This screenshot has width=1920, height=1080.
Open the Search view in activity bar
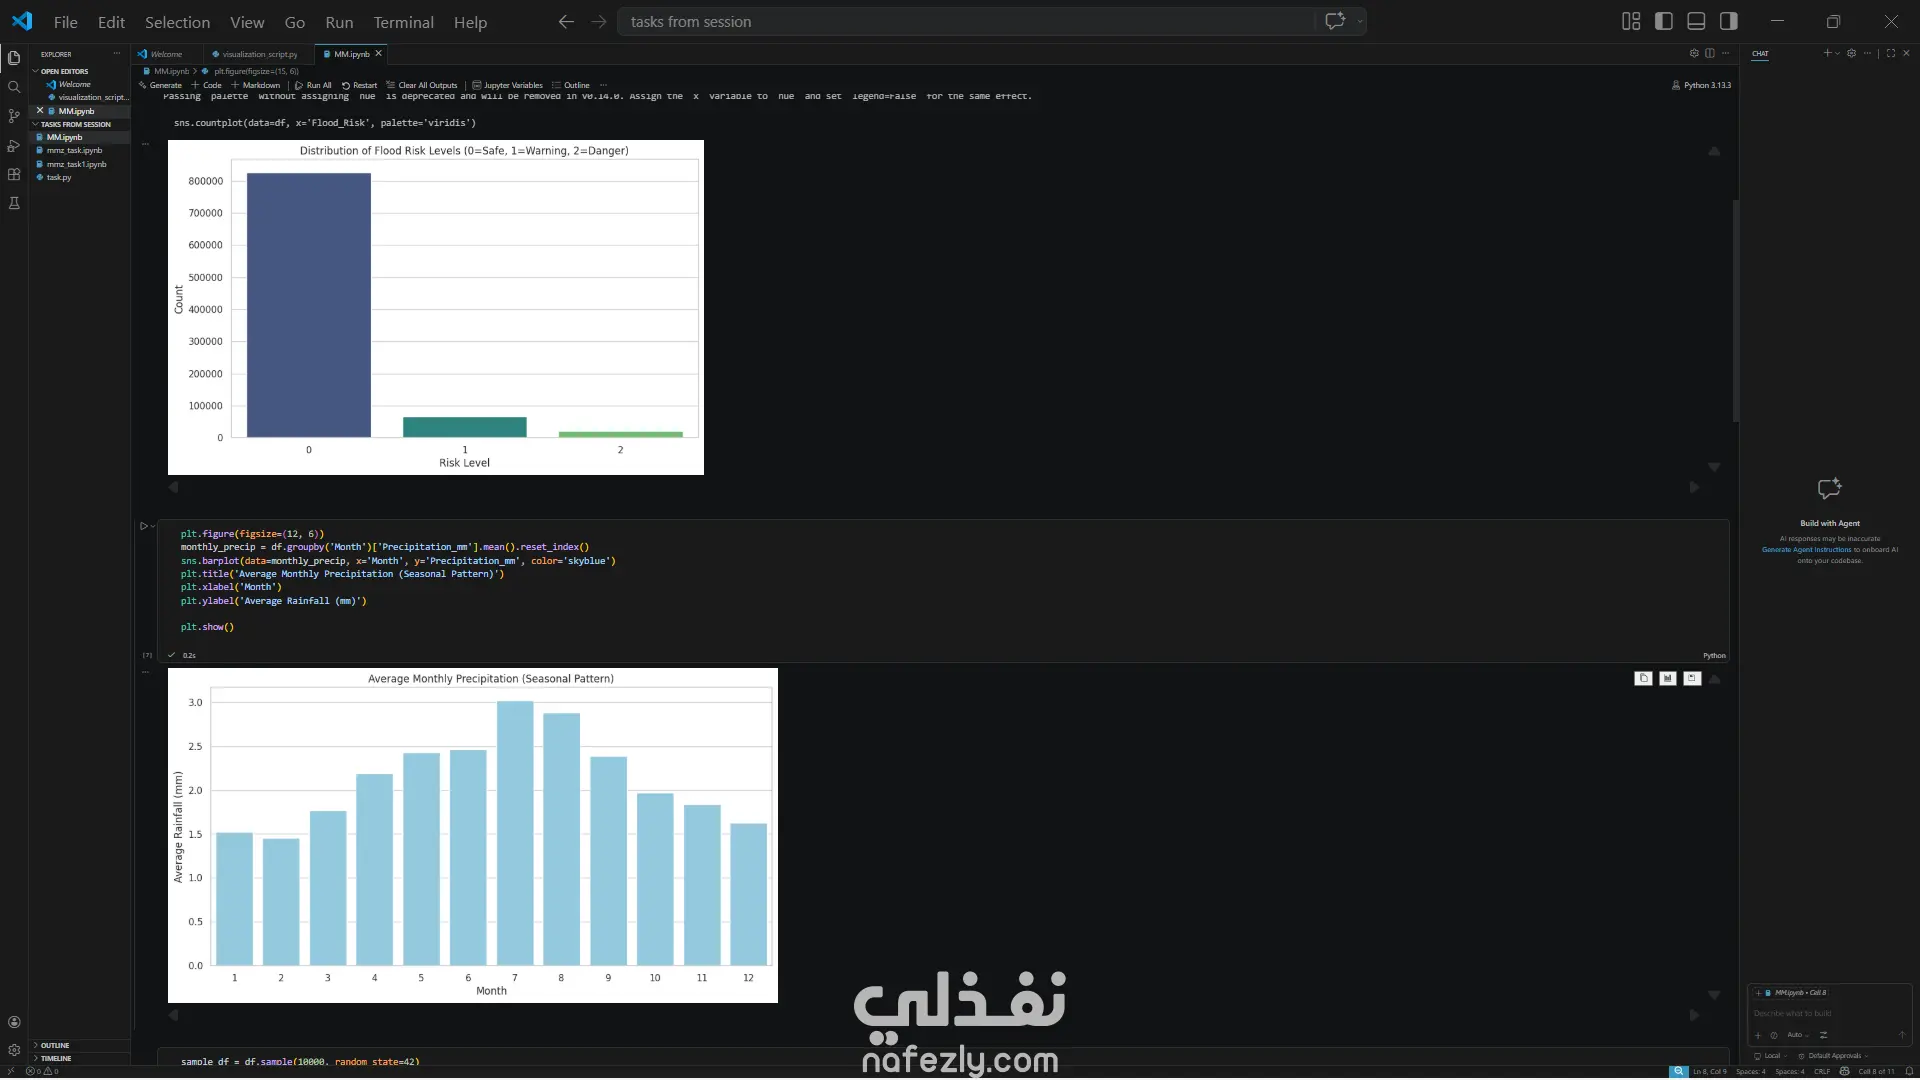point(14,87)
